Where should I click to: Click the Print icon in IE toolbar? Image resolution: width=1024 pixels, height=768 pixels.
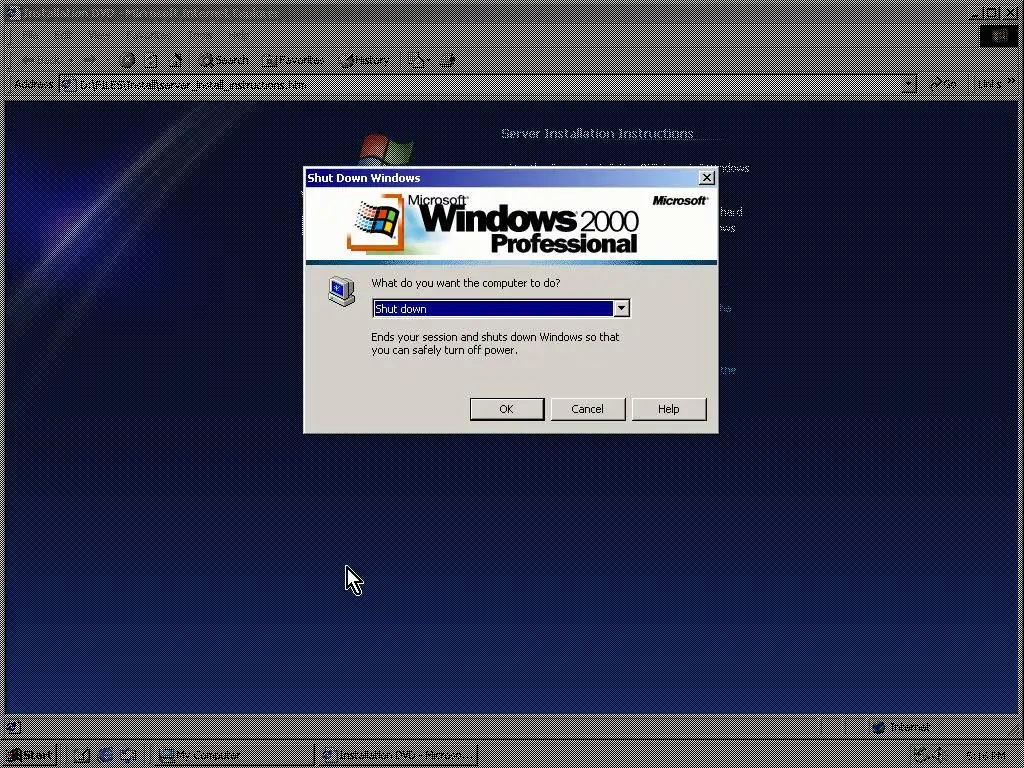tap(447, 60)
